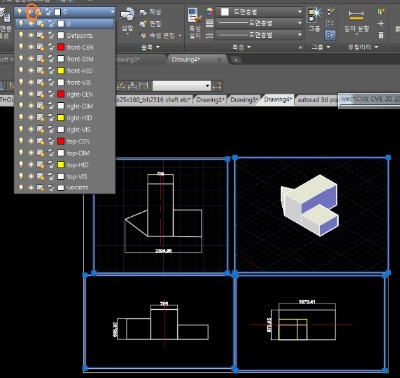Turn off the Defpoints layer with its lightbulb
Viewport: 400px width, 378px height.
click(21, 35)
